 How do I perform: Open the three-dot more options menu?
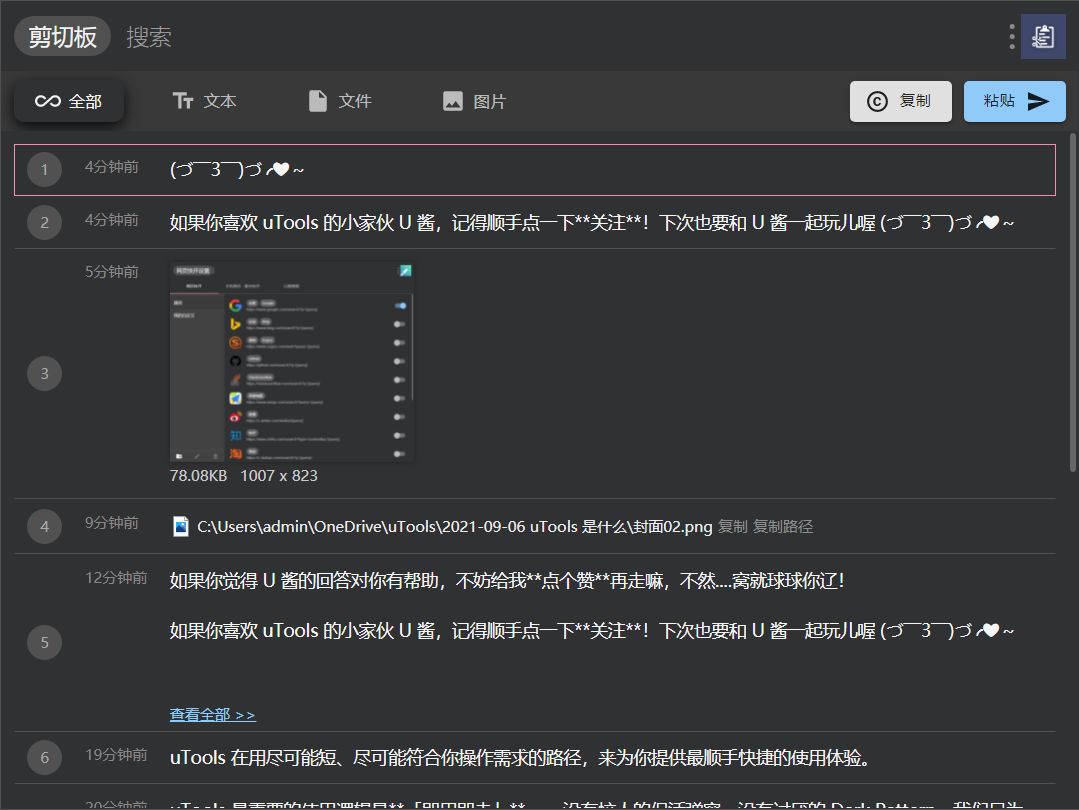coord(1012,36)
